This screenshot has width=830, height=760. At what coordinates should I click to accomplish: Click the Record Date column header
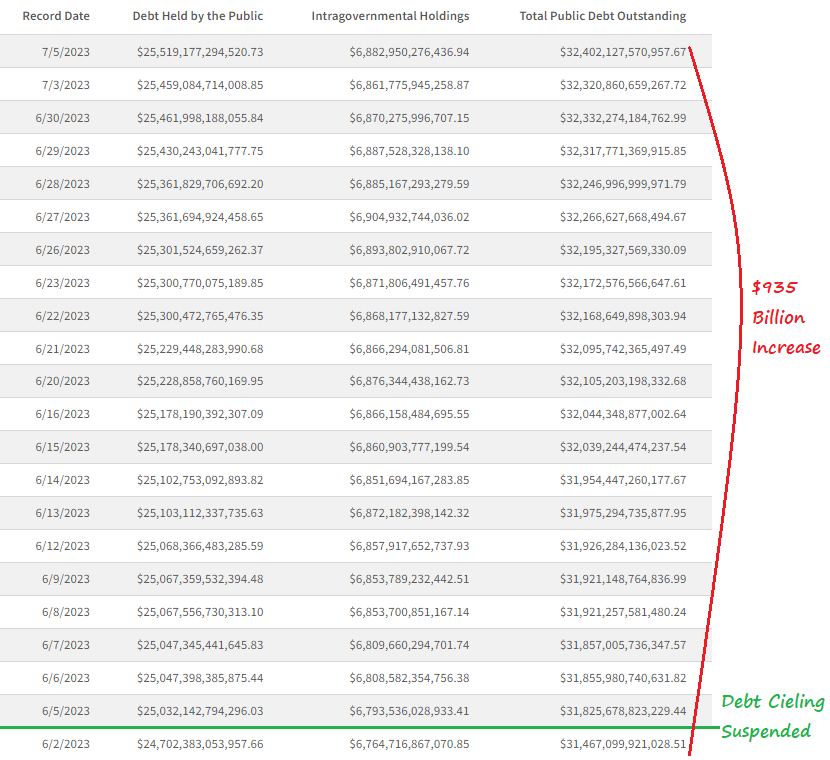(x=56, y=16)
